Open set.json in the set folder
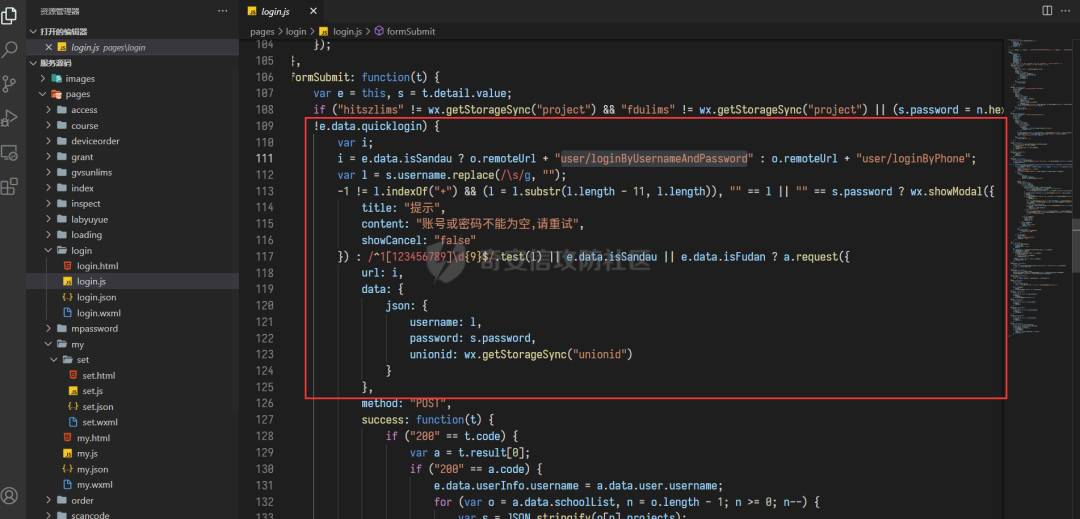The image size is (1080, 519). [x=97, y=407]
